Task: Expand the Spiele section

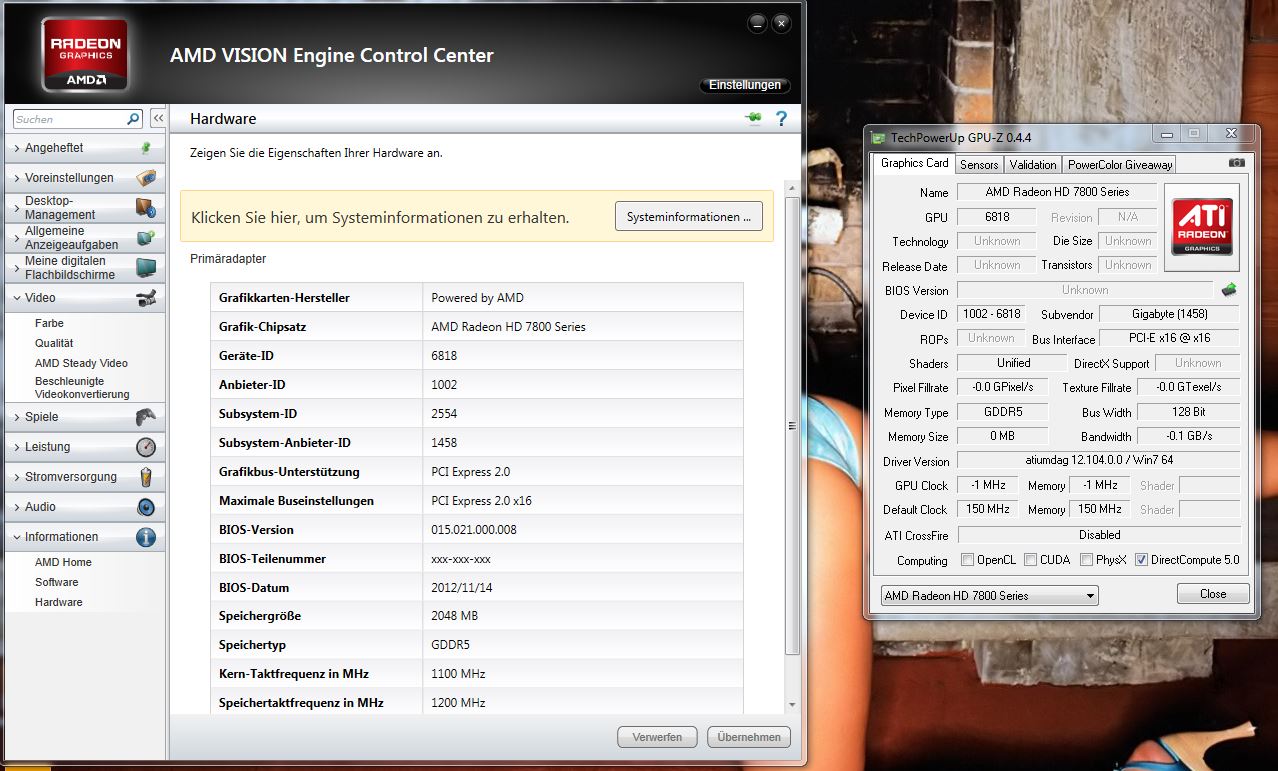Action: click(83, 417)
